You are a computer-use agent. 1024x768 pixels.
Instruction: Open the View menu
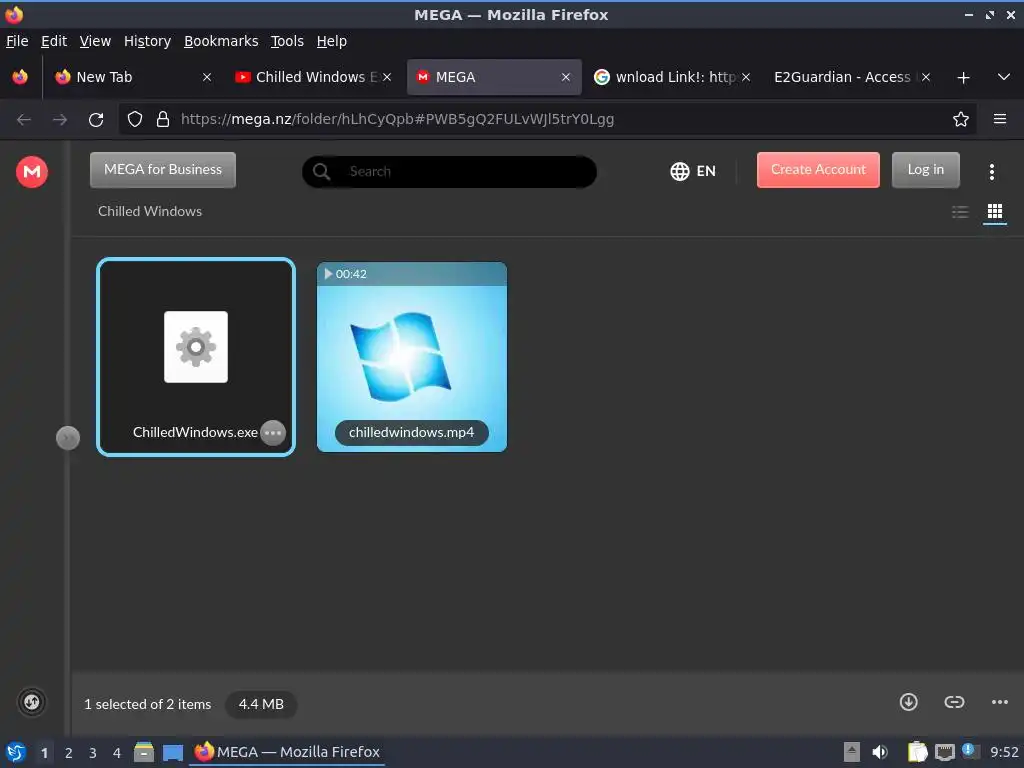click(95, 41)
